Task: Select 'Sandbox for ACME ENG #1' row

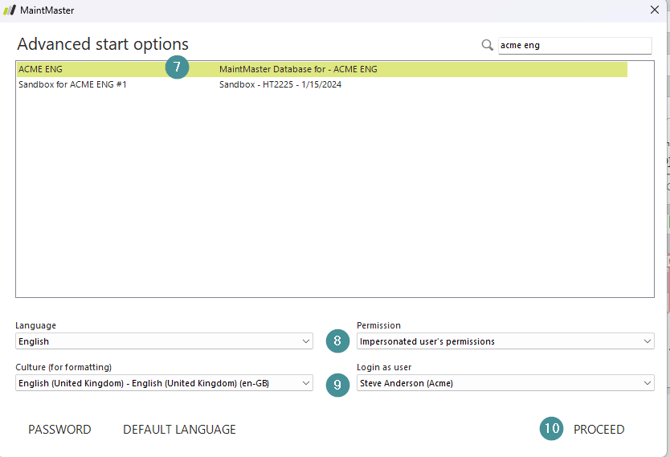Action: (322, 85)
